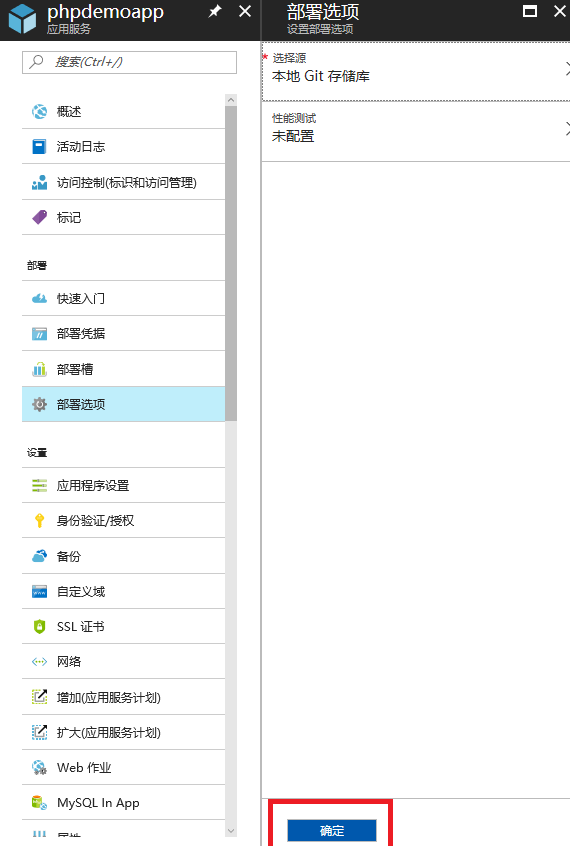The image size is (570, 846).
Task: Click the magnifier search icon
Action: pos(36,62)
